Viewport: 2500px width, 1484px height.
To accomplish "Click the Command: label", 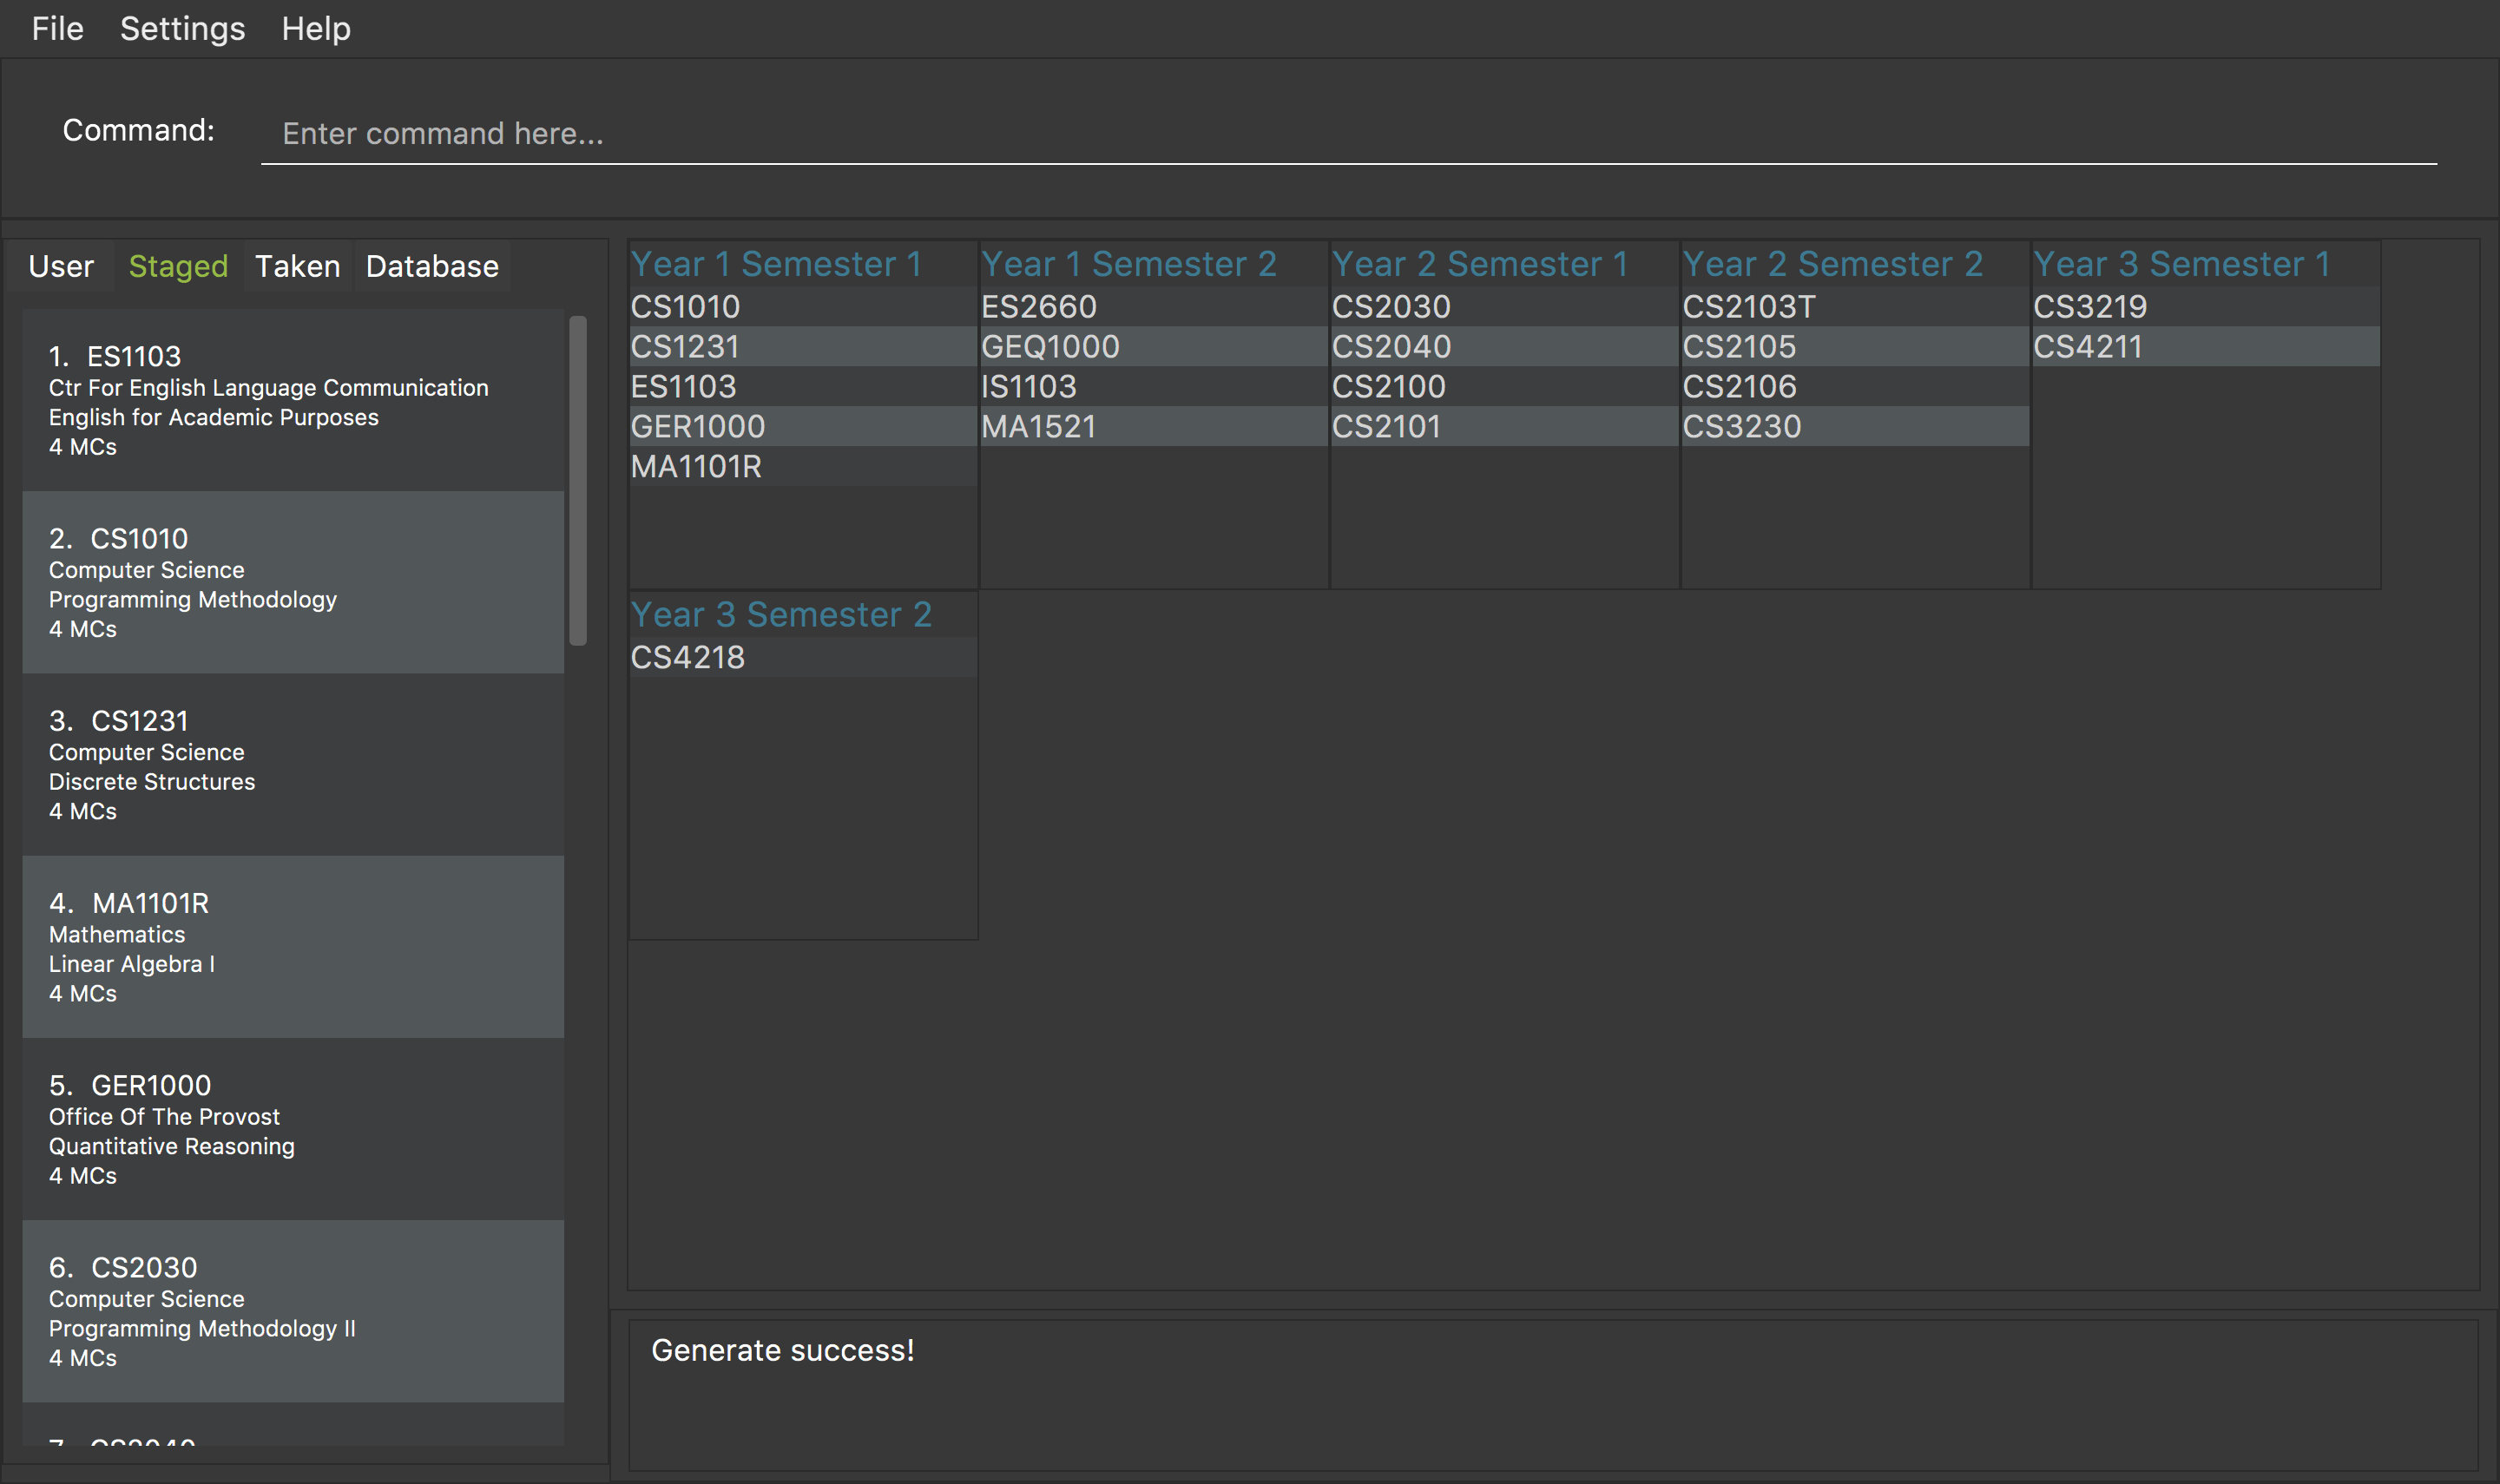I will coord(138,130).
